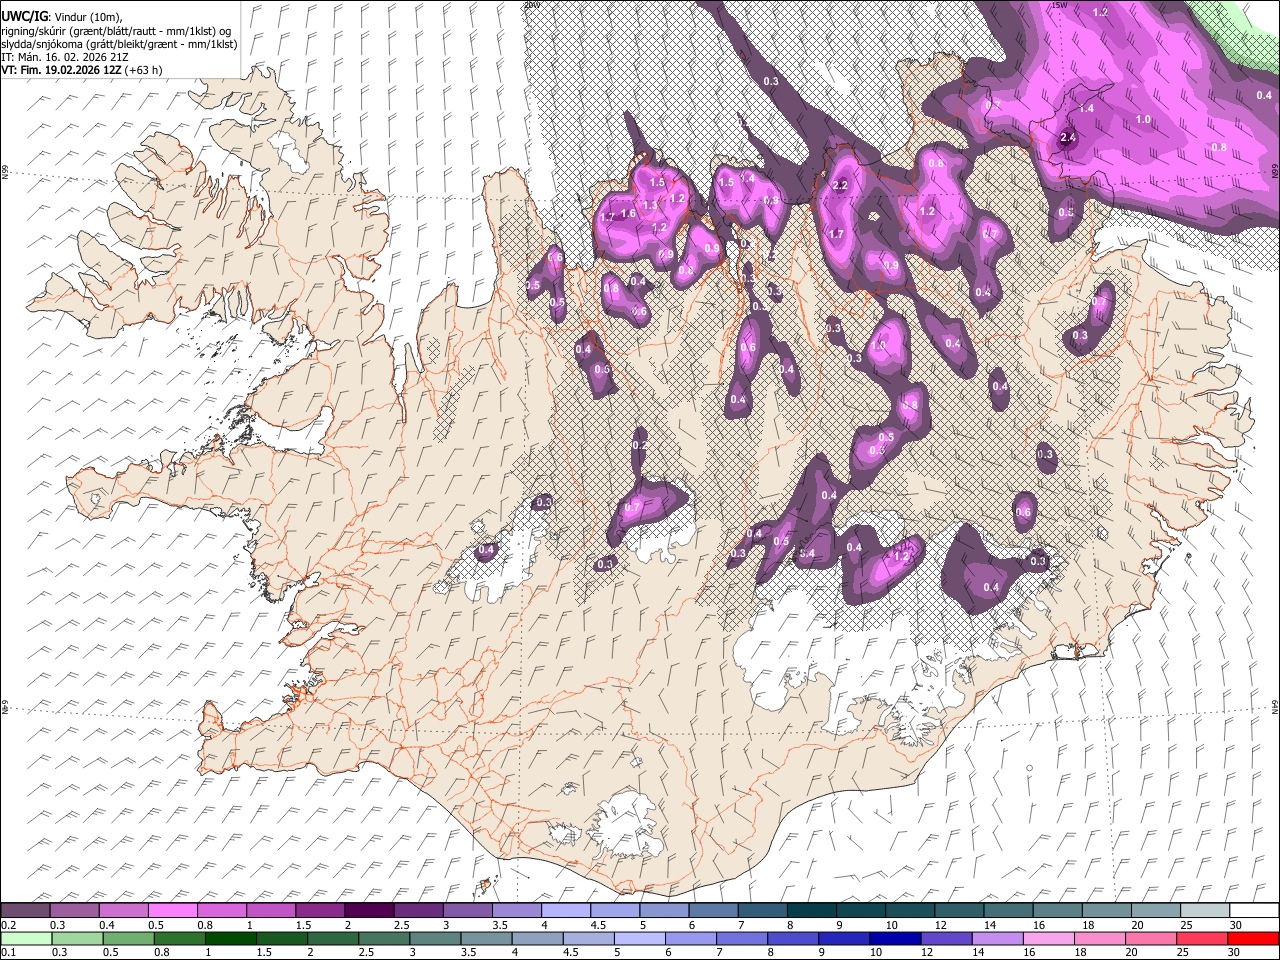
Task: Select the 2.2 precipitation value on the map
Action: [x=840, y=185]
